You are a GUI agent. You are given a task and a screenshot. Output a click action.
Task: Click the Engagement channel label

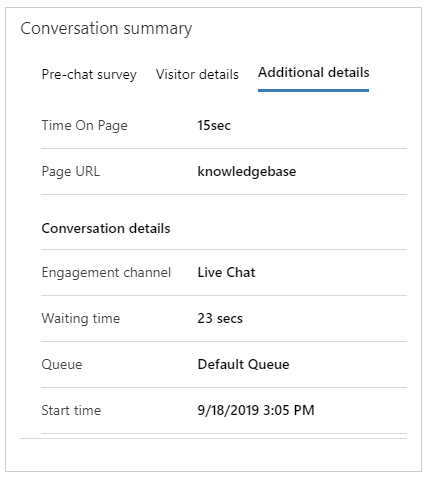point(106,272)
